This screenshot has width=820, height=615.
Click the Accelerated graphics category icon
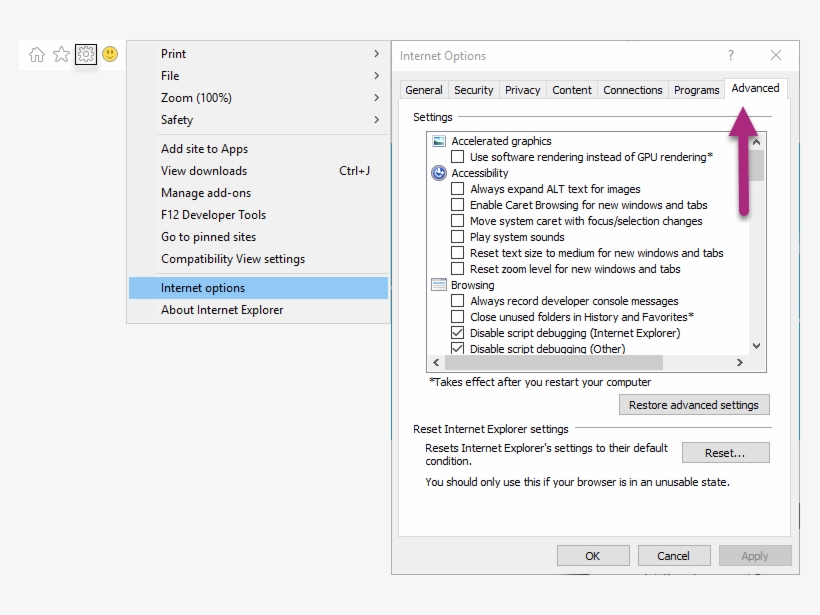(439, 141)
